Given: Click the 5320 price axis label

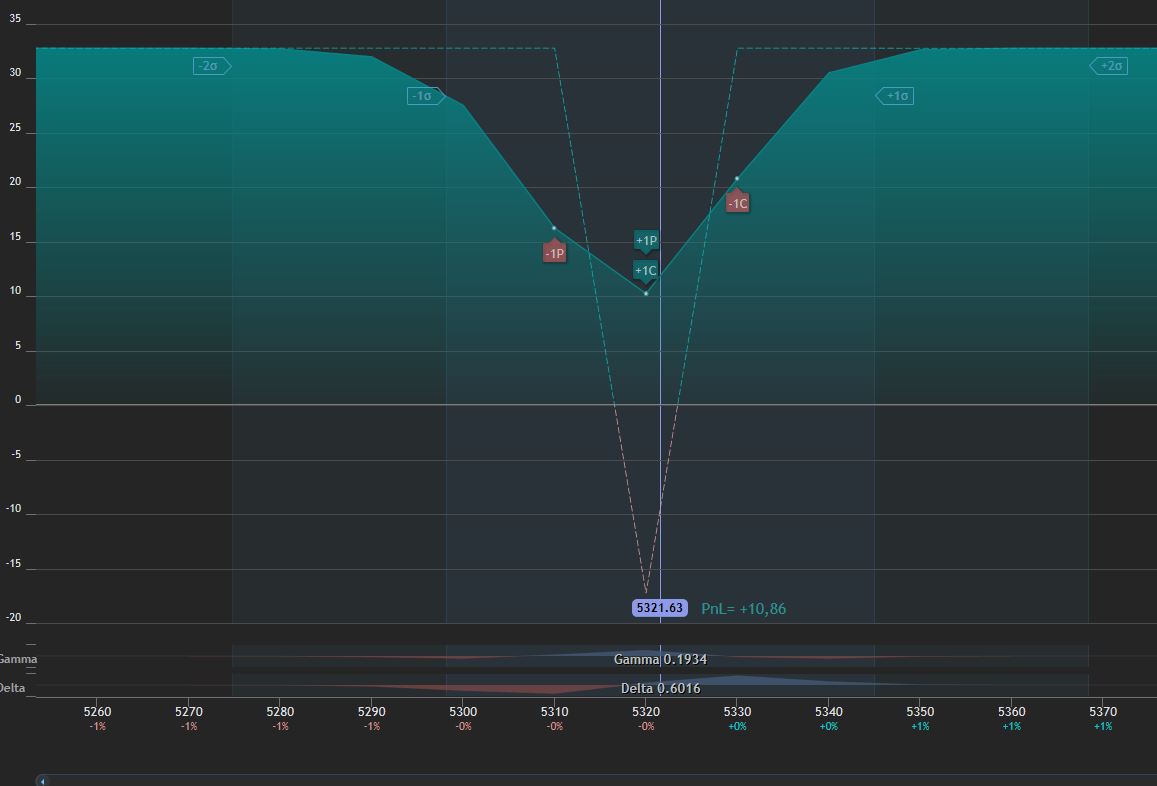Looking at the screenshot, I should [646, 711].
